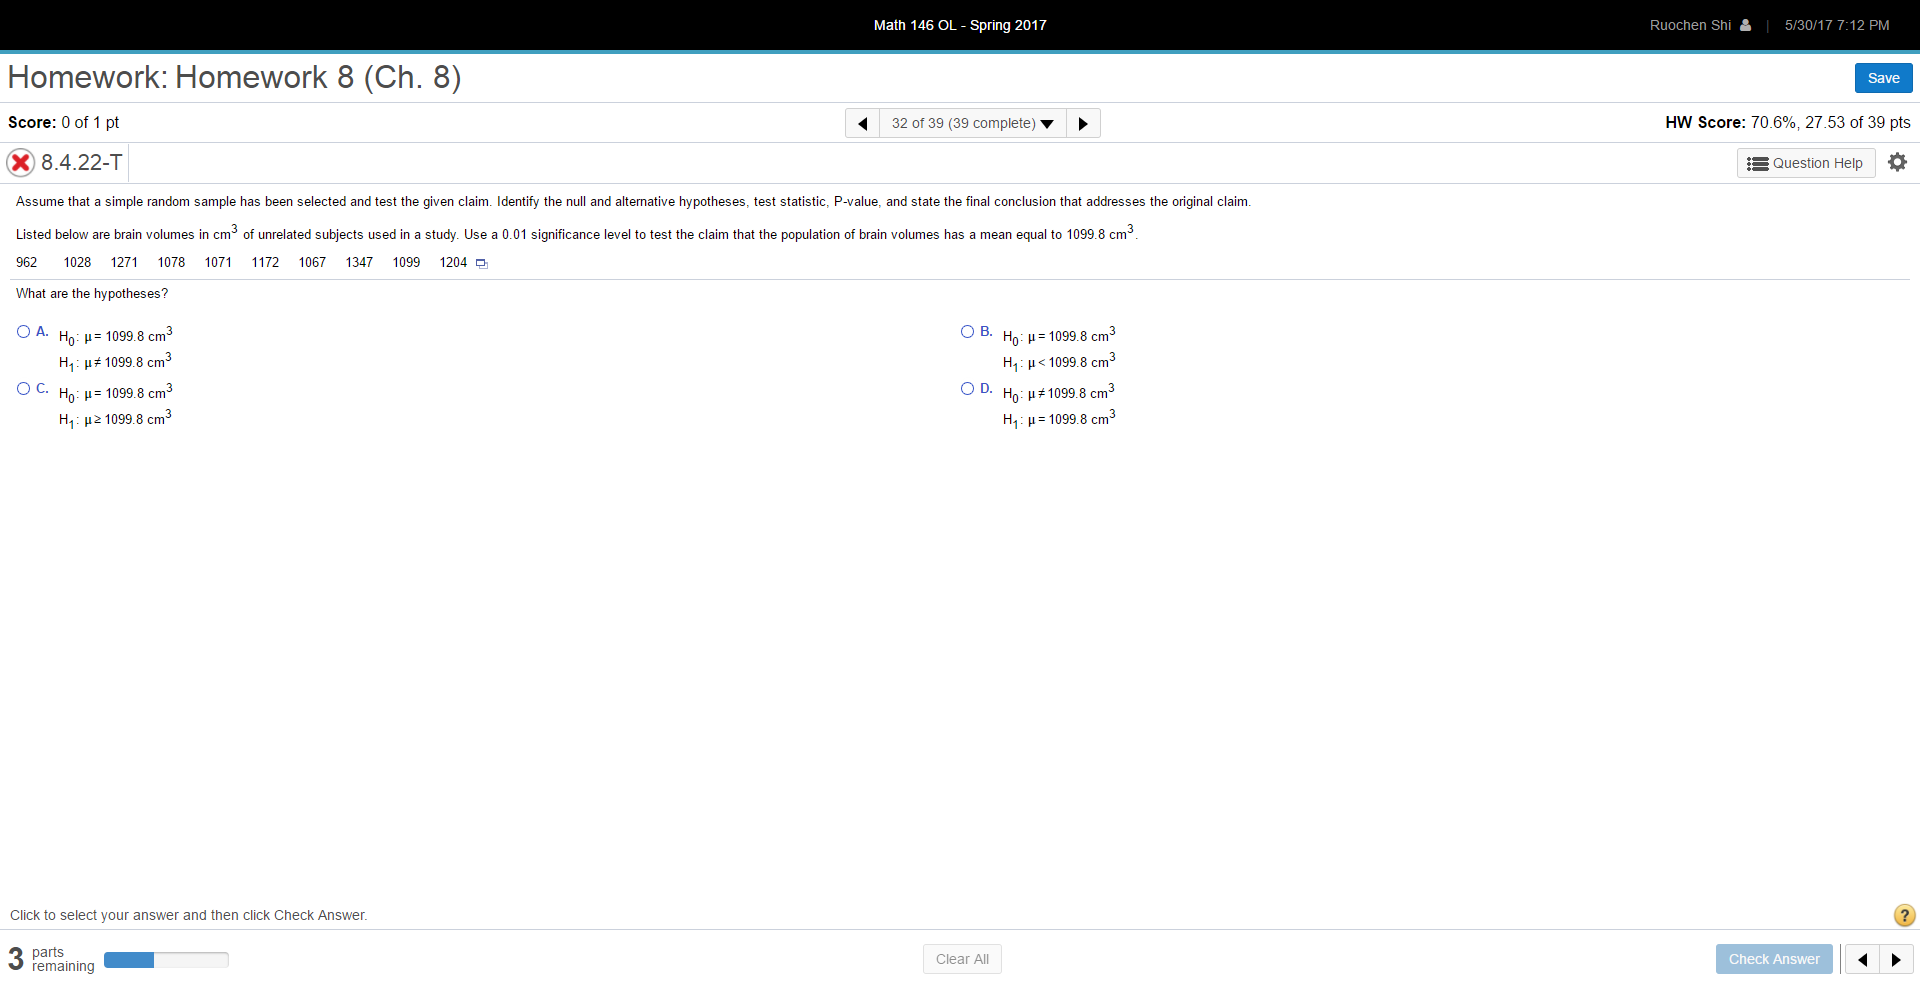Click the Ruochen Shi user name

1690,25
